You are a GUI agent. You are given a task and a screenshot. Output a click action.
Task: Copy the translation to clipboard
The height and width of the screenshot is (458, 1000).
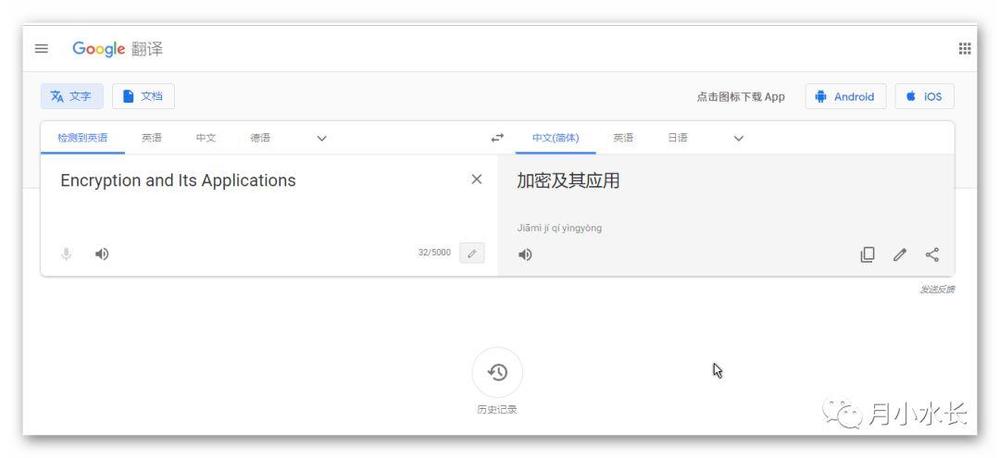pyautogui.click(x=867, y=255)
